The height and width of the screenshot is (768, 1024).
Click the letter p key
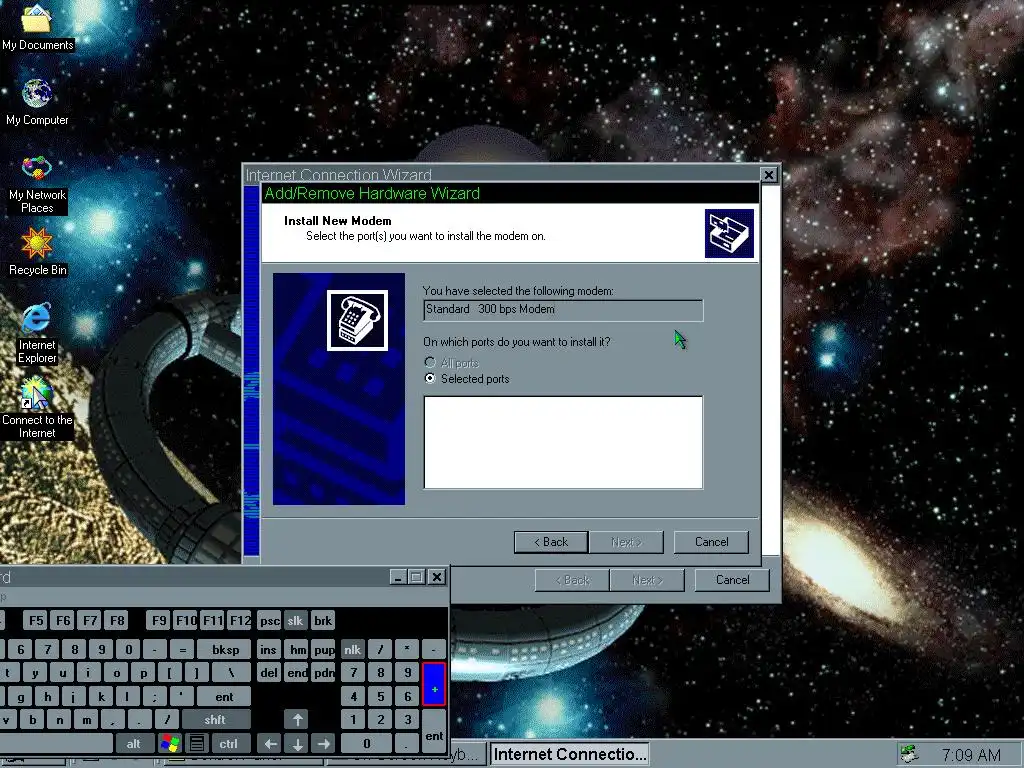click(143, 673)
